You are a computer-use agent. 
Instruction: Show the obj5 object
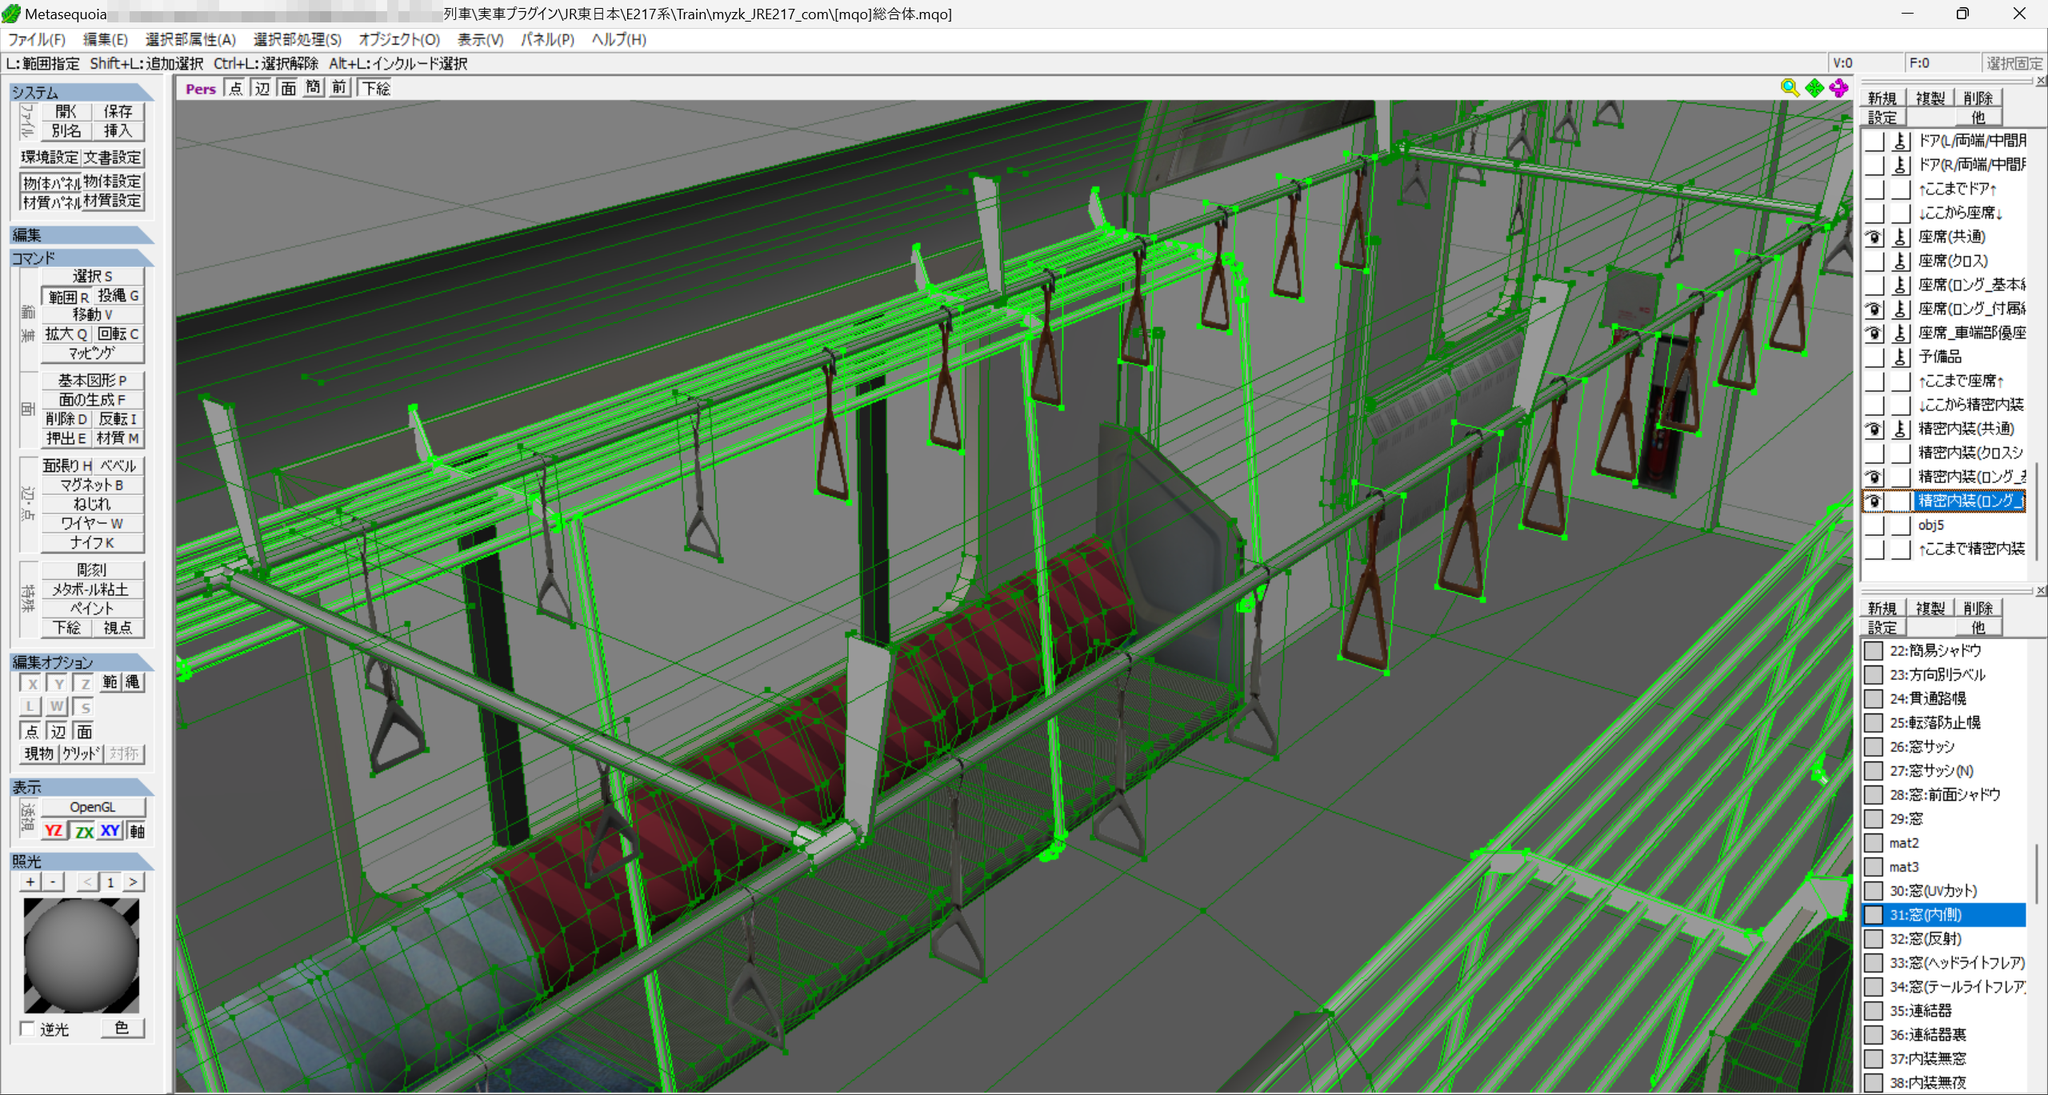[1874, 525]
